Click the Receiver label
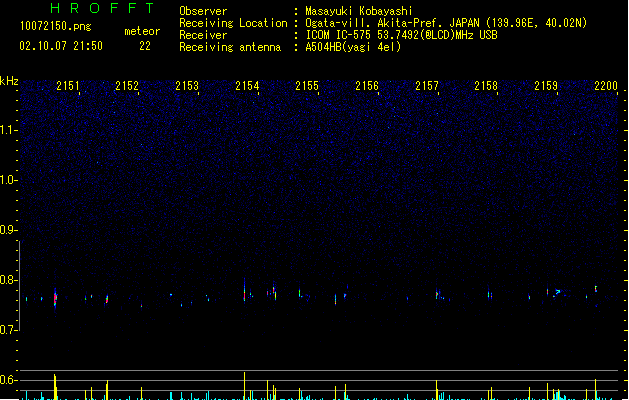Screen dimensions: 629x400 coord(203,35)
